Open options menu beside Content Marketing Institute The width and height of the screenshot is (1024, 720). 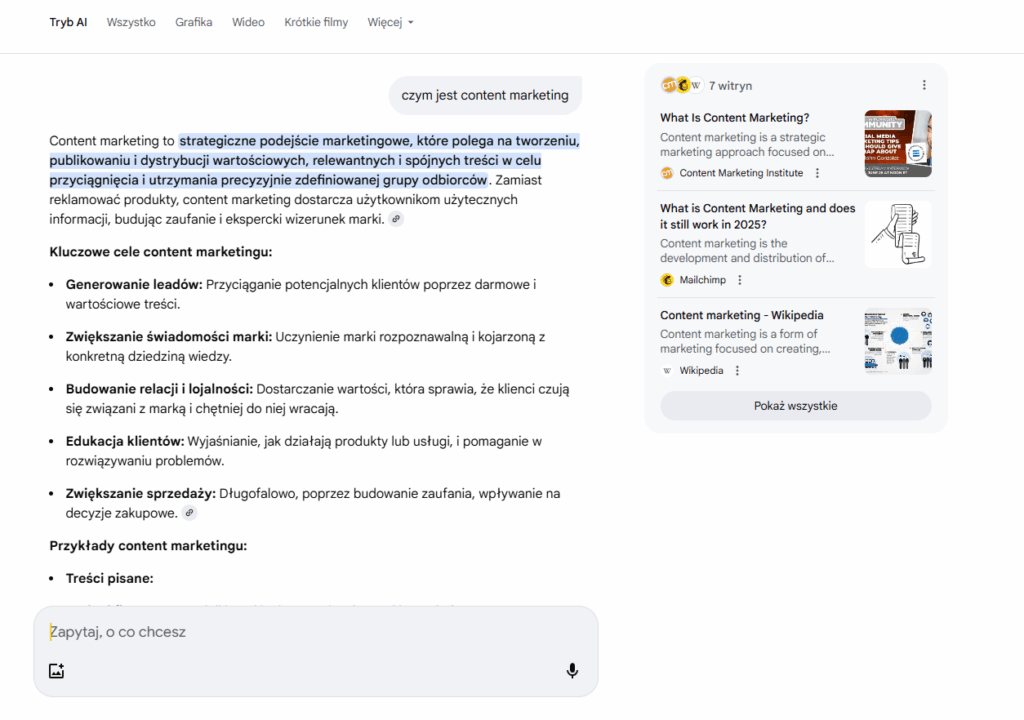(x=817, y=173)
